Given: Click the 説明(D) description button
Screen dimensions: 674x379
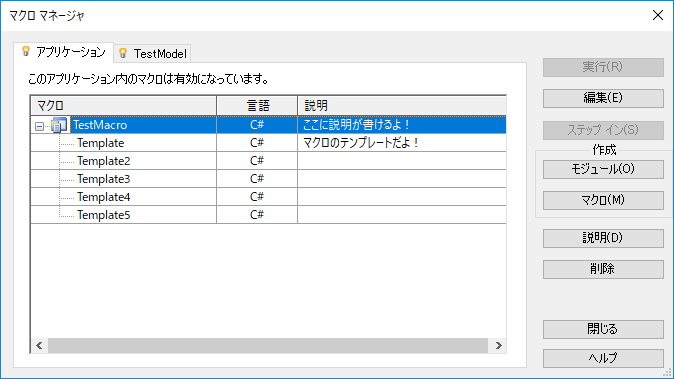Looking at the screenshot, I should (603, 238).
